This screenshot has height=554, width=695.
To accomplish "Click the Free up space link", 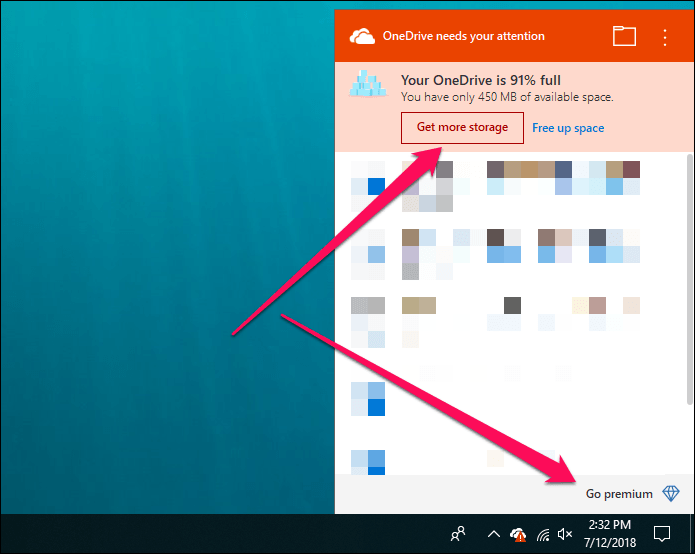I will 568,128.
